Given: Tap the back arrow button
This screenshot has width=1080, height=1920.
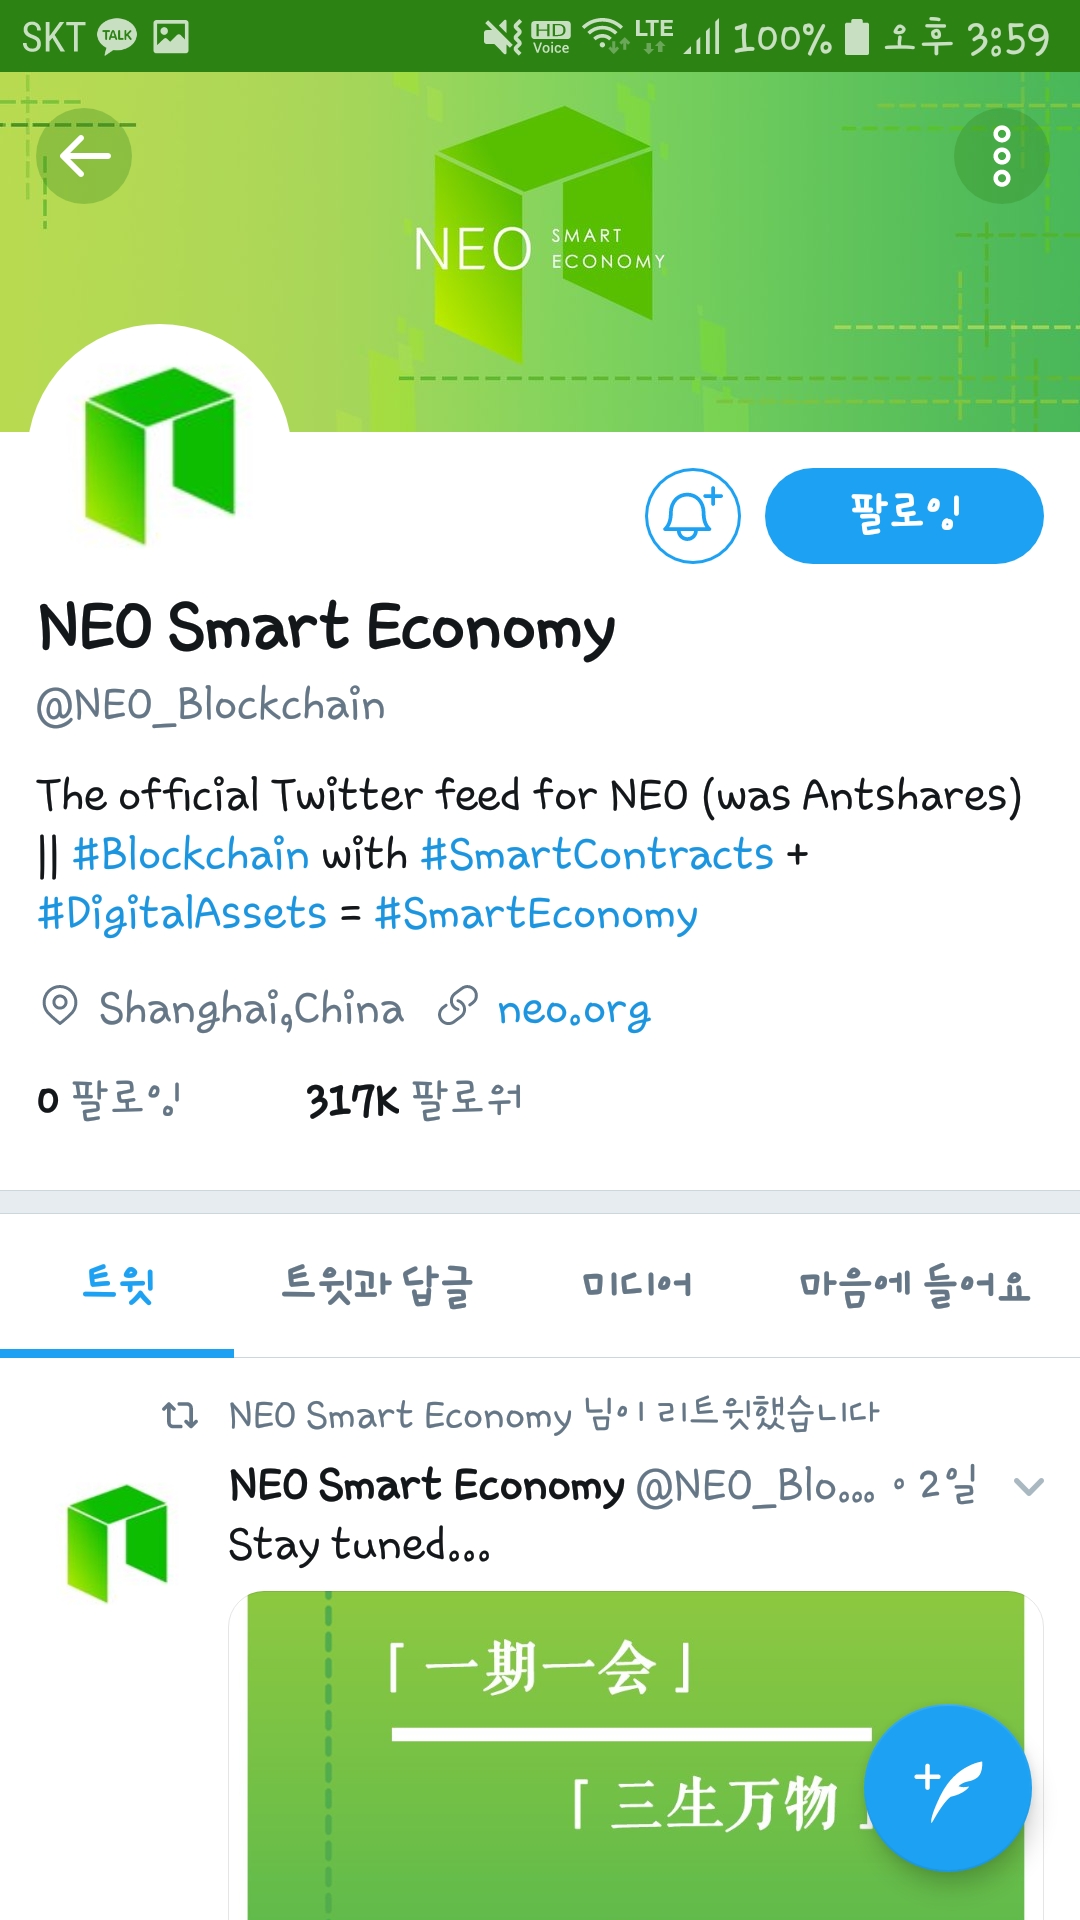Looking at the screenshot, I should [x=84, y=156].
